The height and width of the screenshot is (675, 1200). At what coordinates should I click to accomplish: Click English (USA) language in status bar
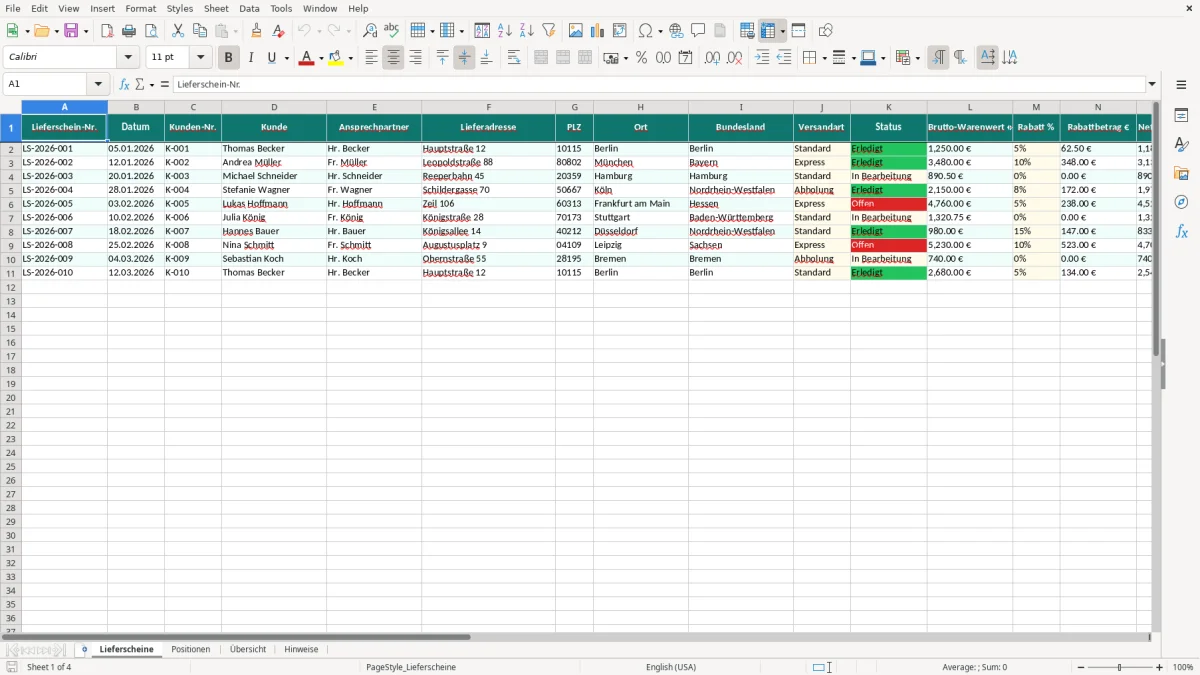pos(671,667)
